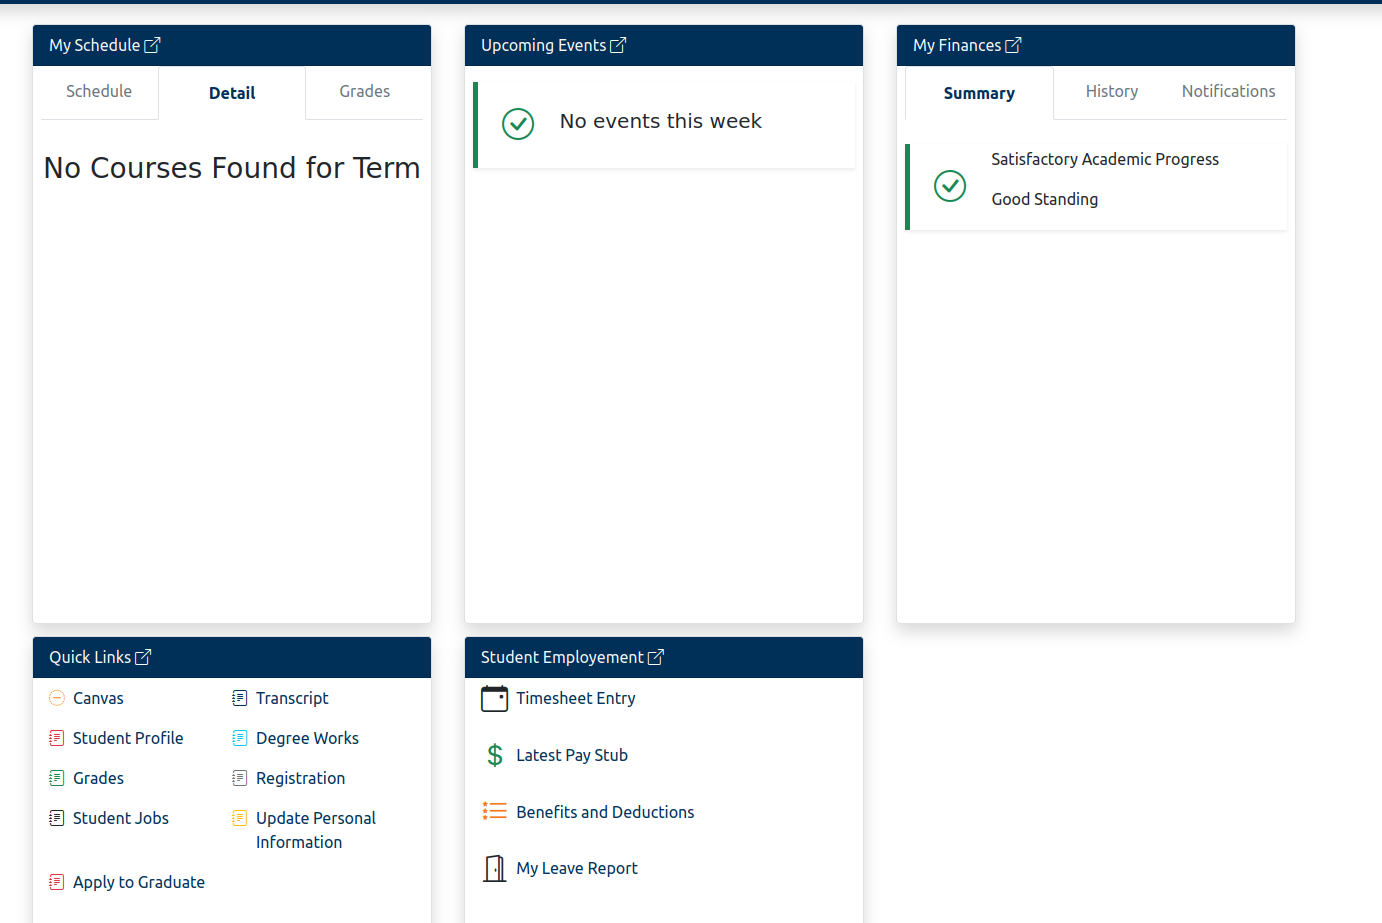1382x923 pixels.
Task: Open Benefits and Deductions link
Action: [x=605, y=812]
